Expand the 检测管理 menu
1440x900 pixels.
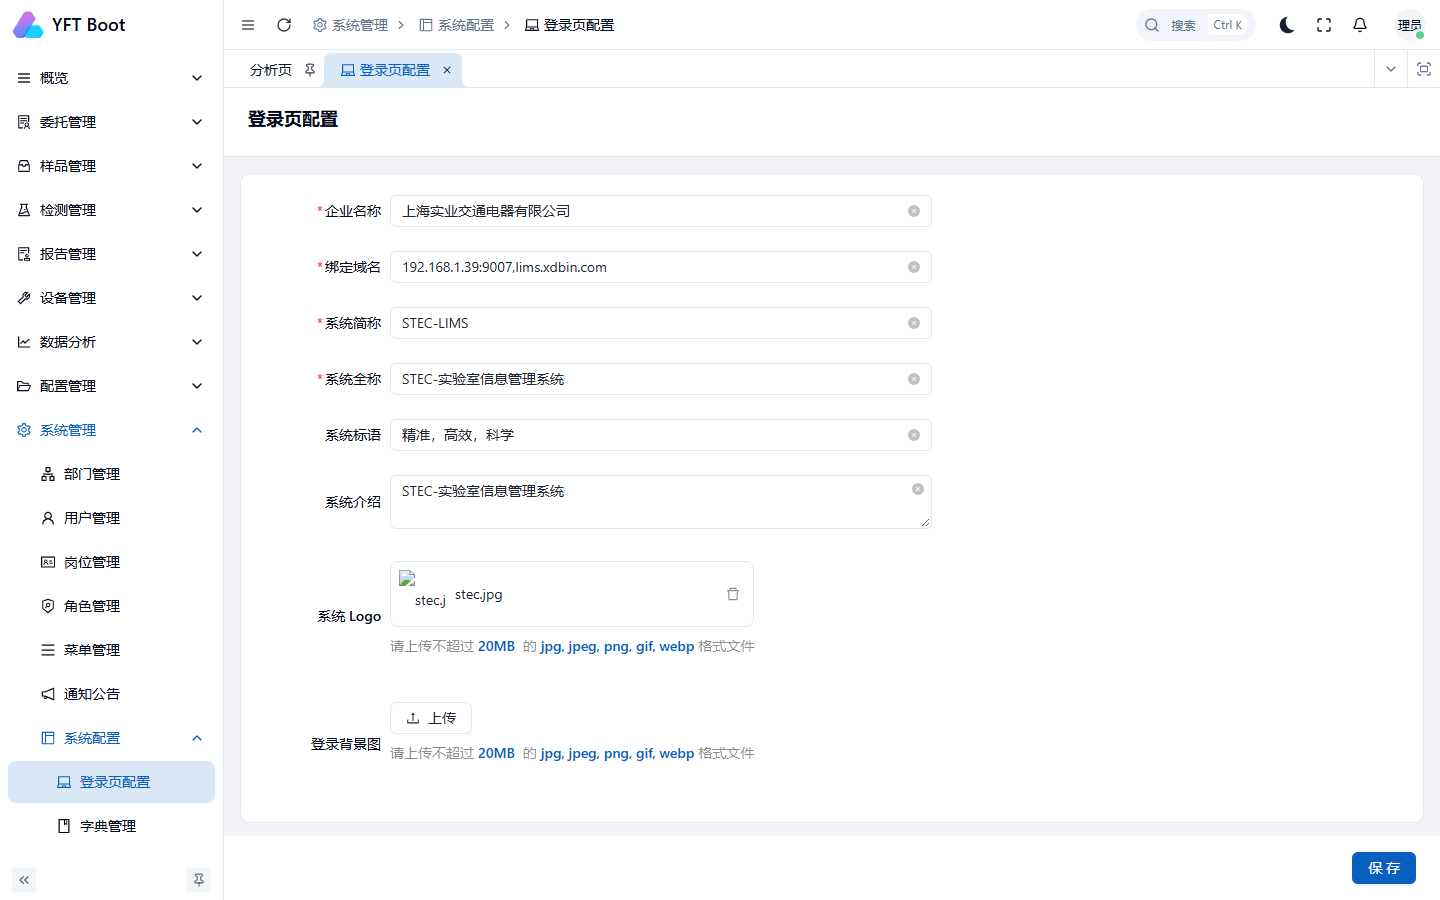[x=111, y=210]
